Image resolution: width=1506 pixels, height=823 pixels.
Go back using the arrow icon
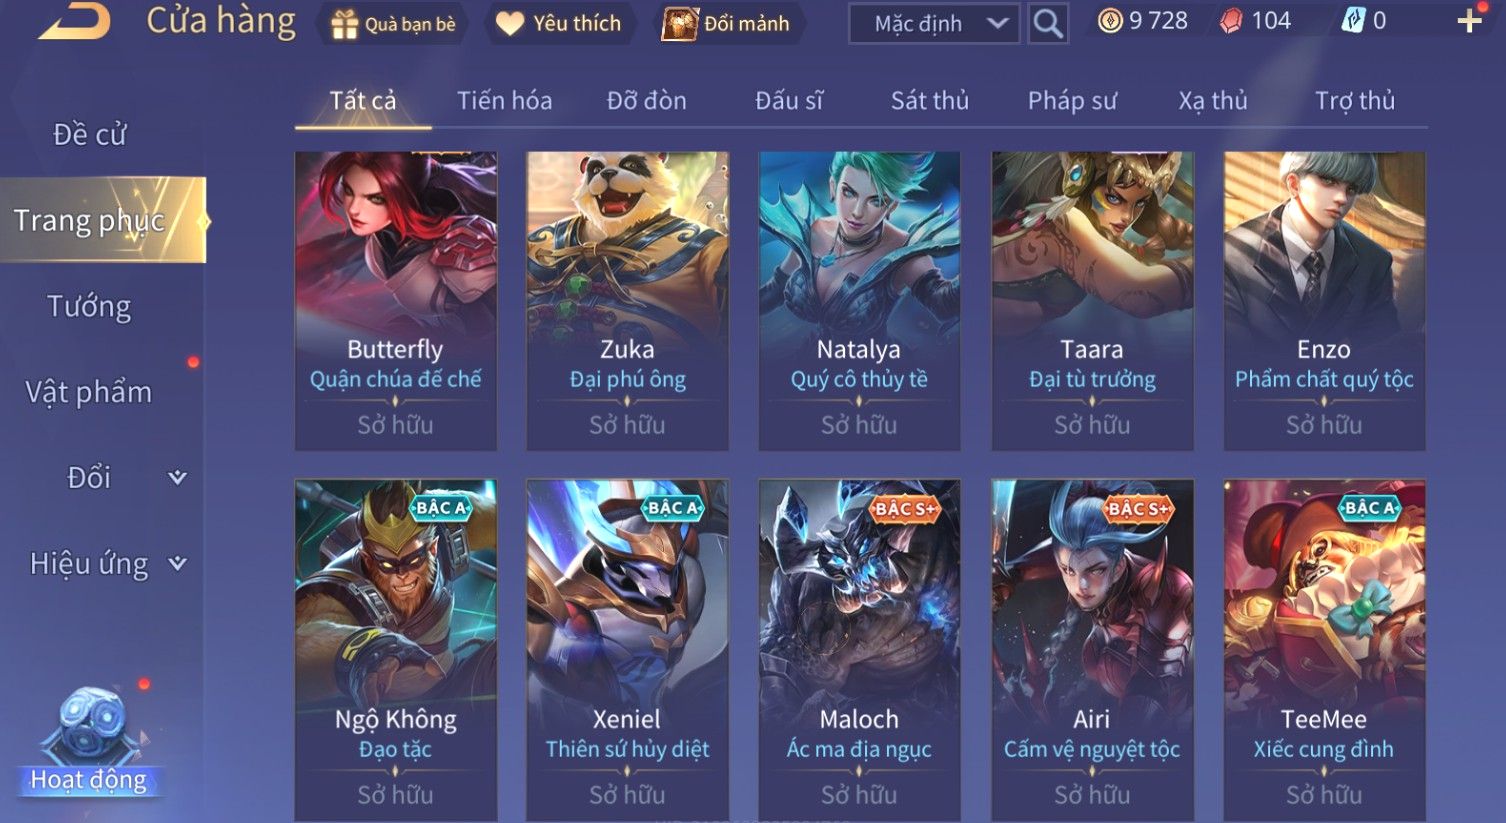pyautogui.click(x=74, y=21)
